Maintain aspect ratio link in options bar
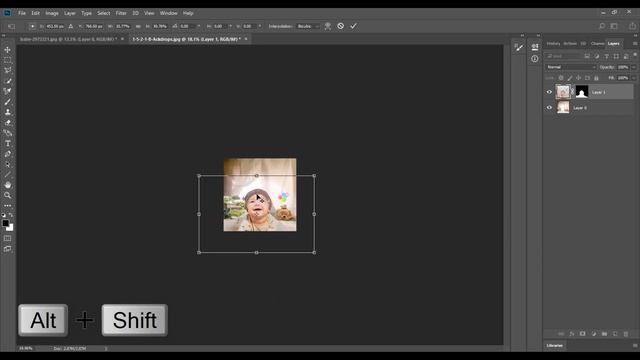Image resolution: width=640 pixels, height=360 pixels. pyautogui.click(x=138, y=26)
